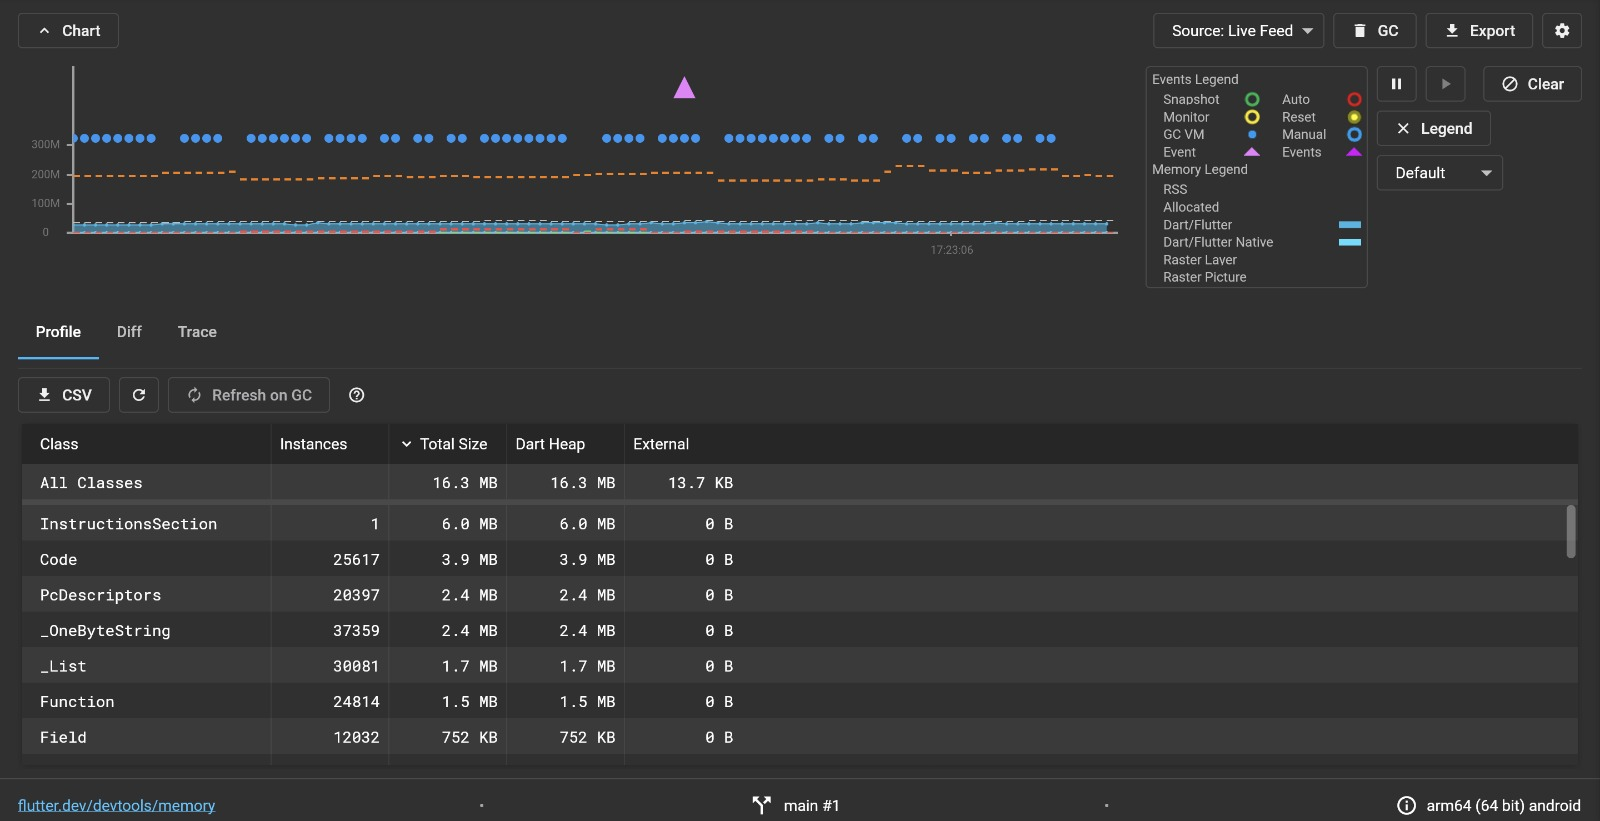Viewport: 1600px width, 821px height.
Task: Click the 17:23:06 timestamp on chart
Action: coord(951,250)
